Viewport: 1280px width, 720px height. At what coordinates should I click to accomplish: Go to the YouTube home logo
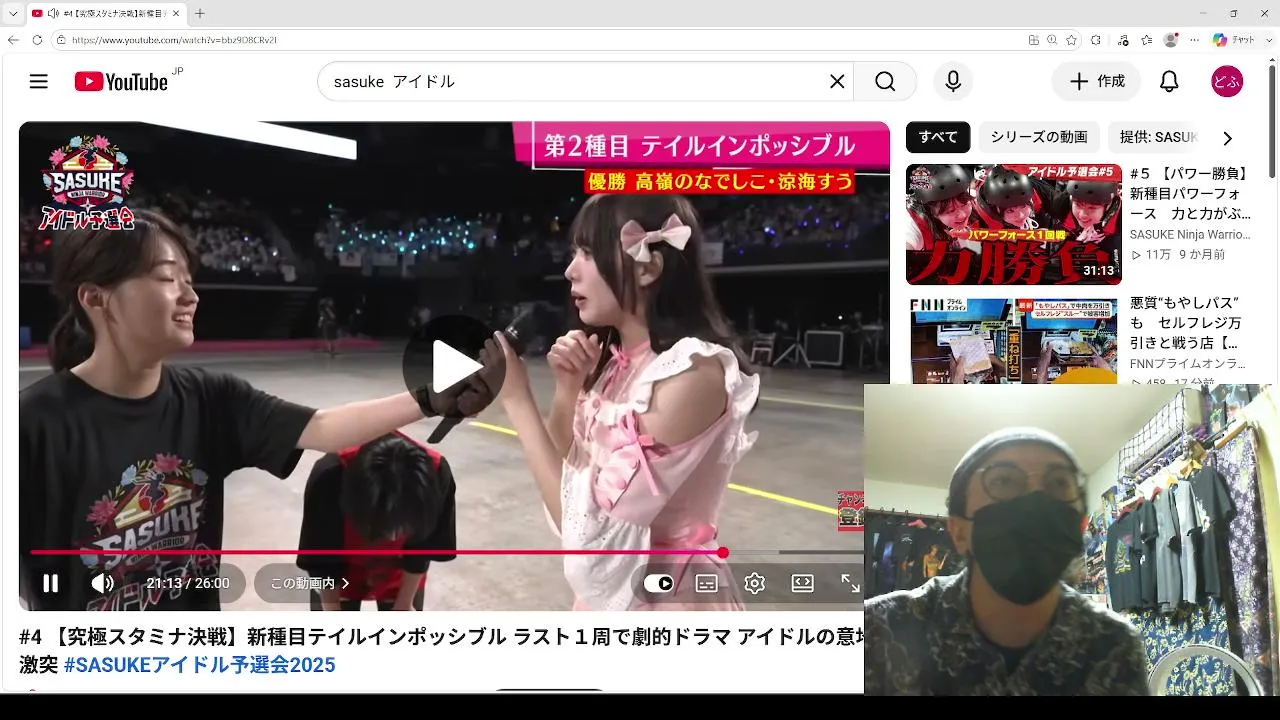click(x=121, y=82)
